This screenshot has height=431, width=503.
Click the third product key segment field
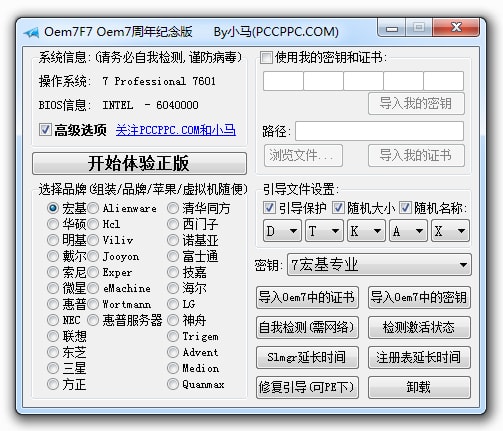pos(363,81)
